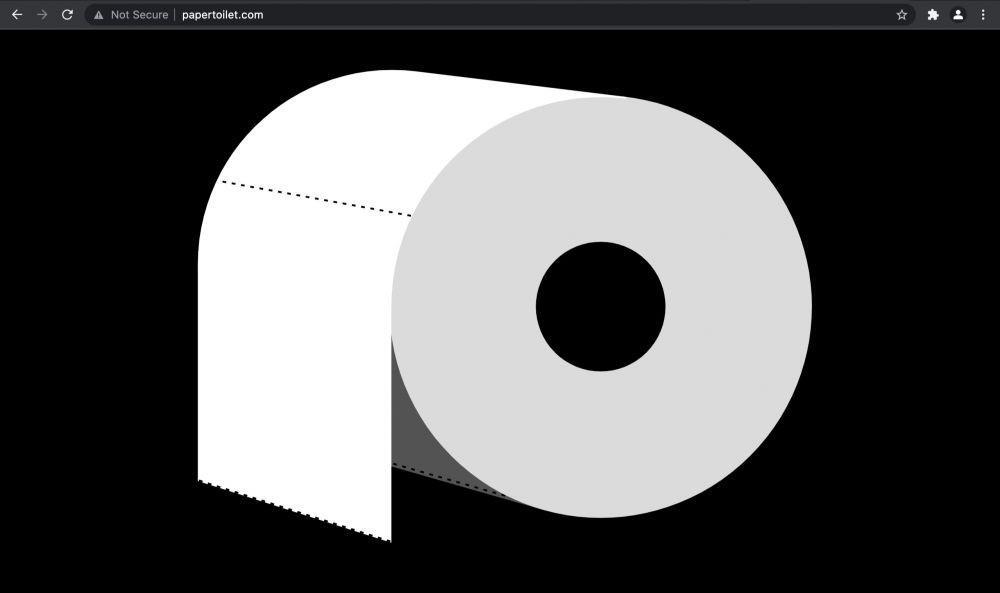Viewport: 1000px width, 593px height.
Task: Click the black hole of the roll
Action: pos(600,306)
